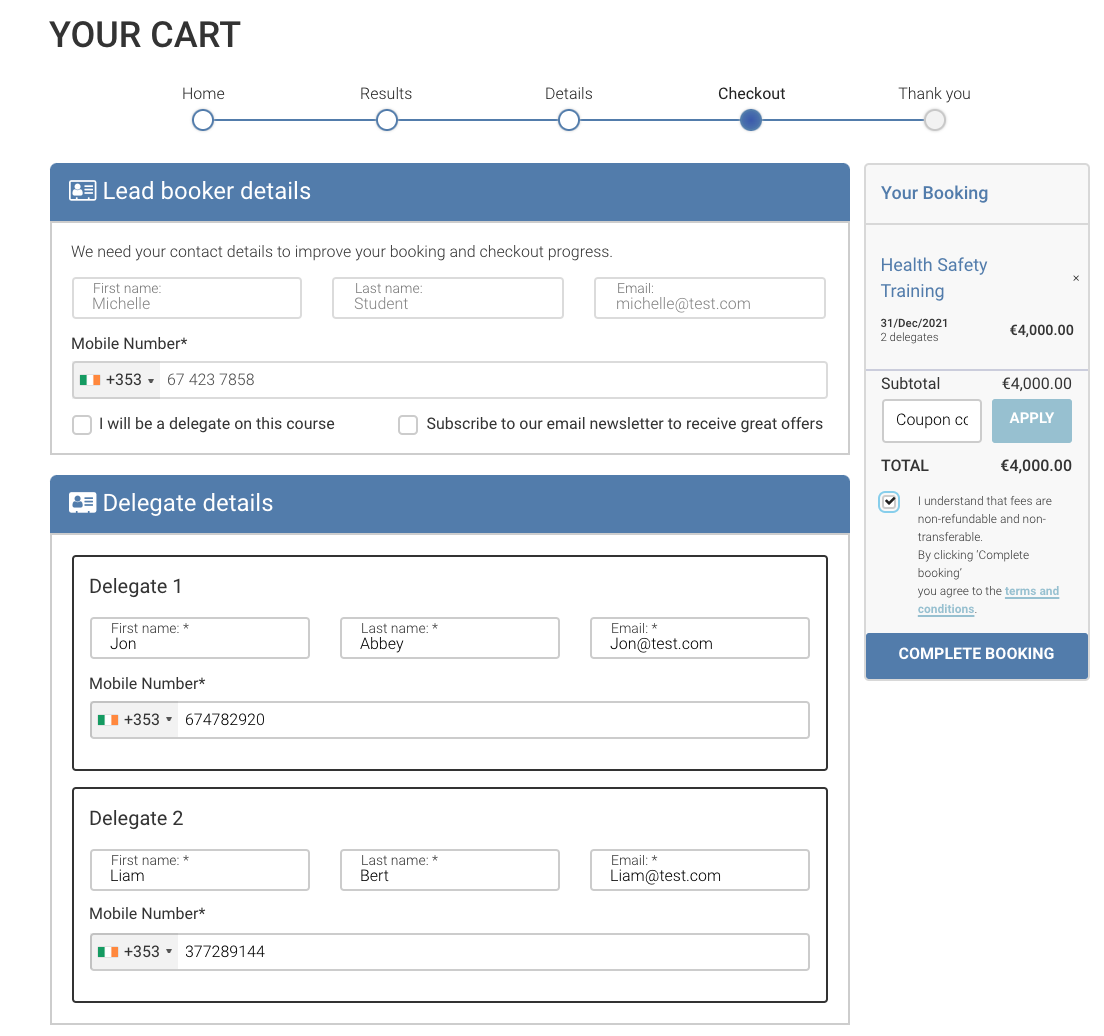Viewport: 1104px width, 1036px height.
Task: Click the Ireland flag in Delegate 2 mobile field
Action: pyautogui.click(x=108, y=952)
